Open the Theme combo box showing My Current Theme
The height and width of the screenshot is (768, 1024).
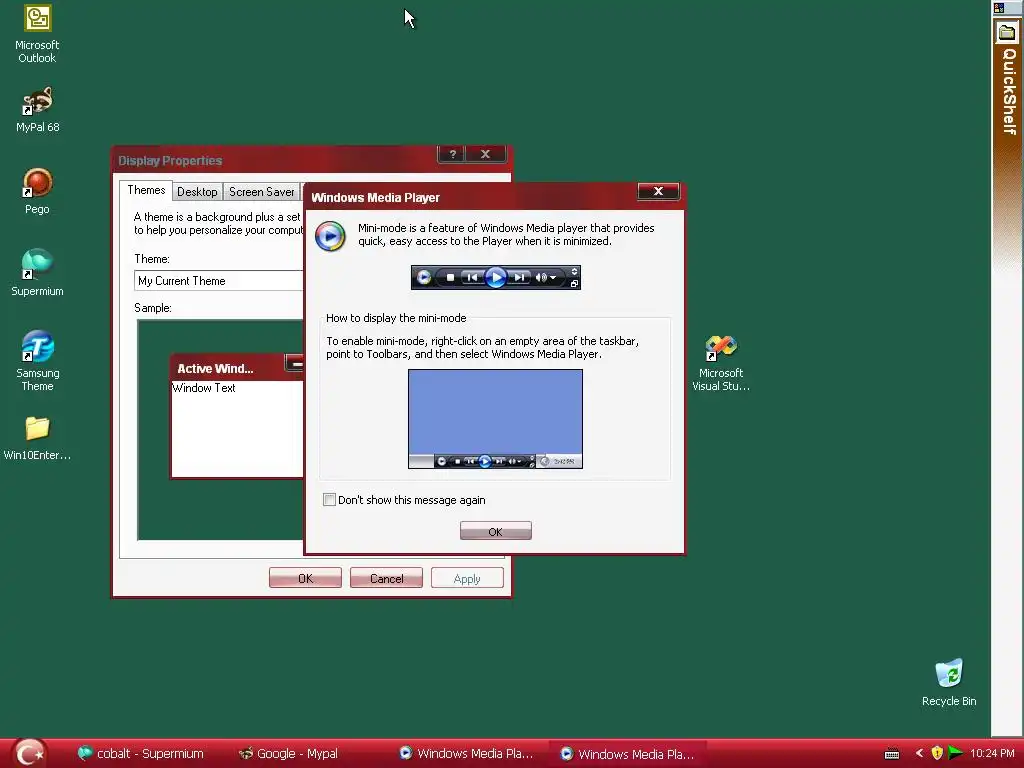218,281
